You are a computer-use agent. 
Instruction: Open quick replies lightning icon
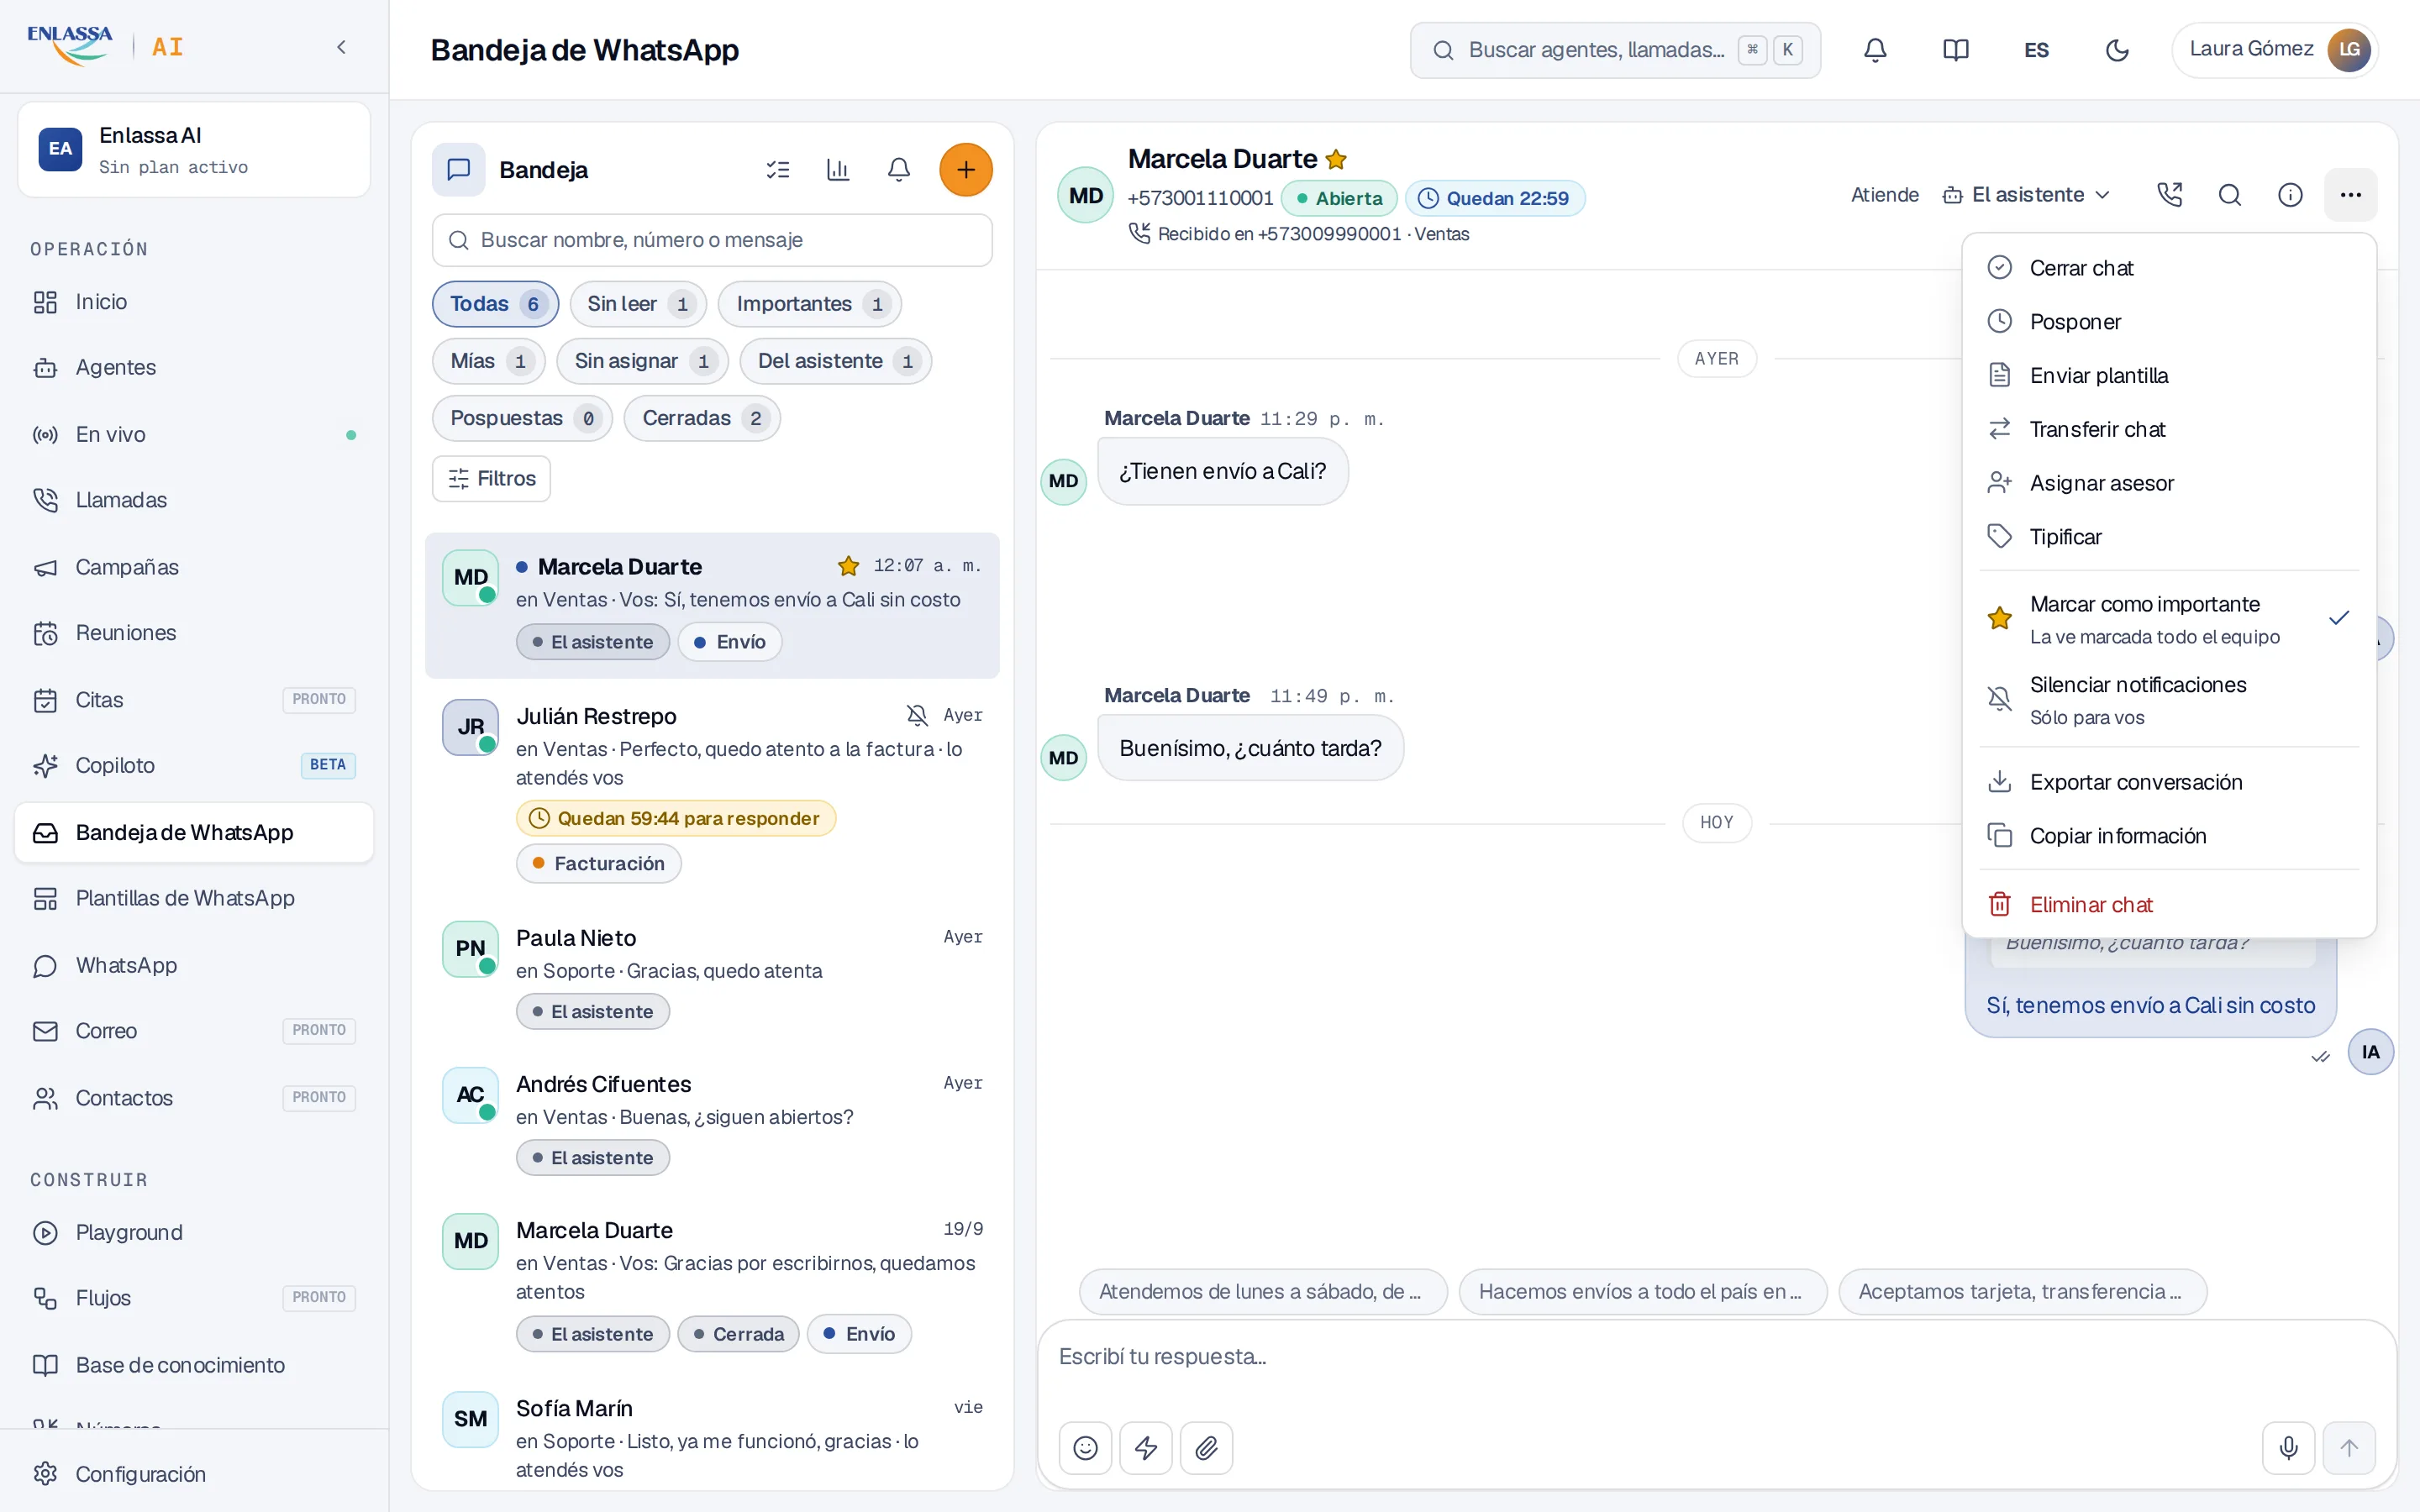coord(1146,1447)
